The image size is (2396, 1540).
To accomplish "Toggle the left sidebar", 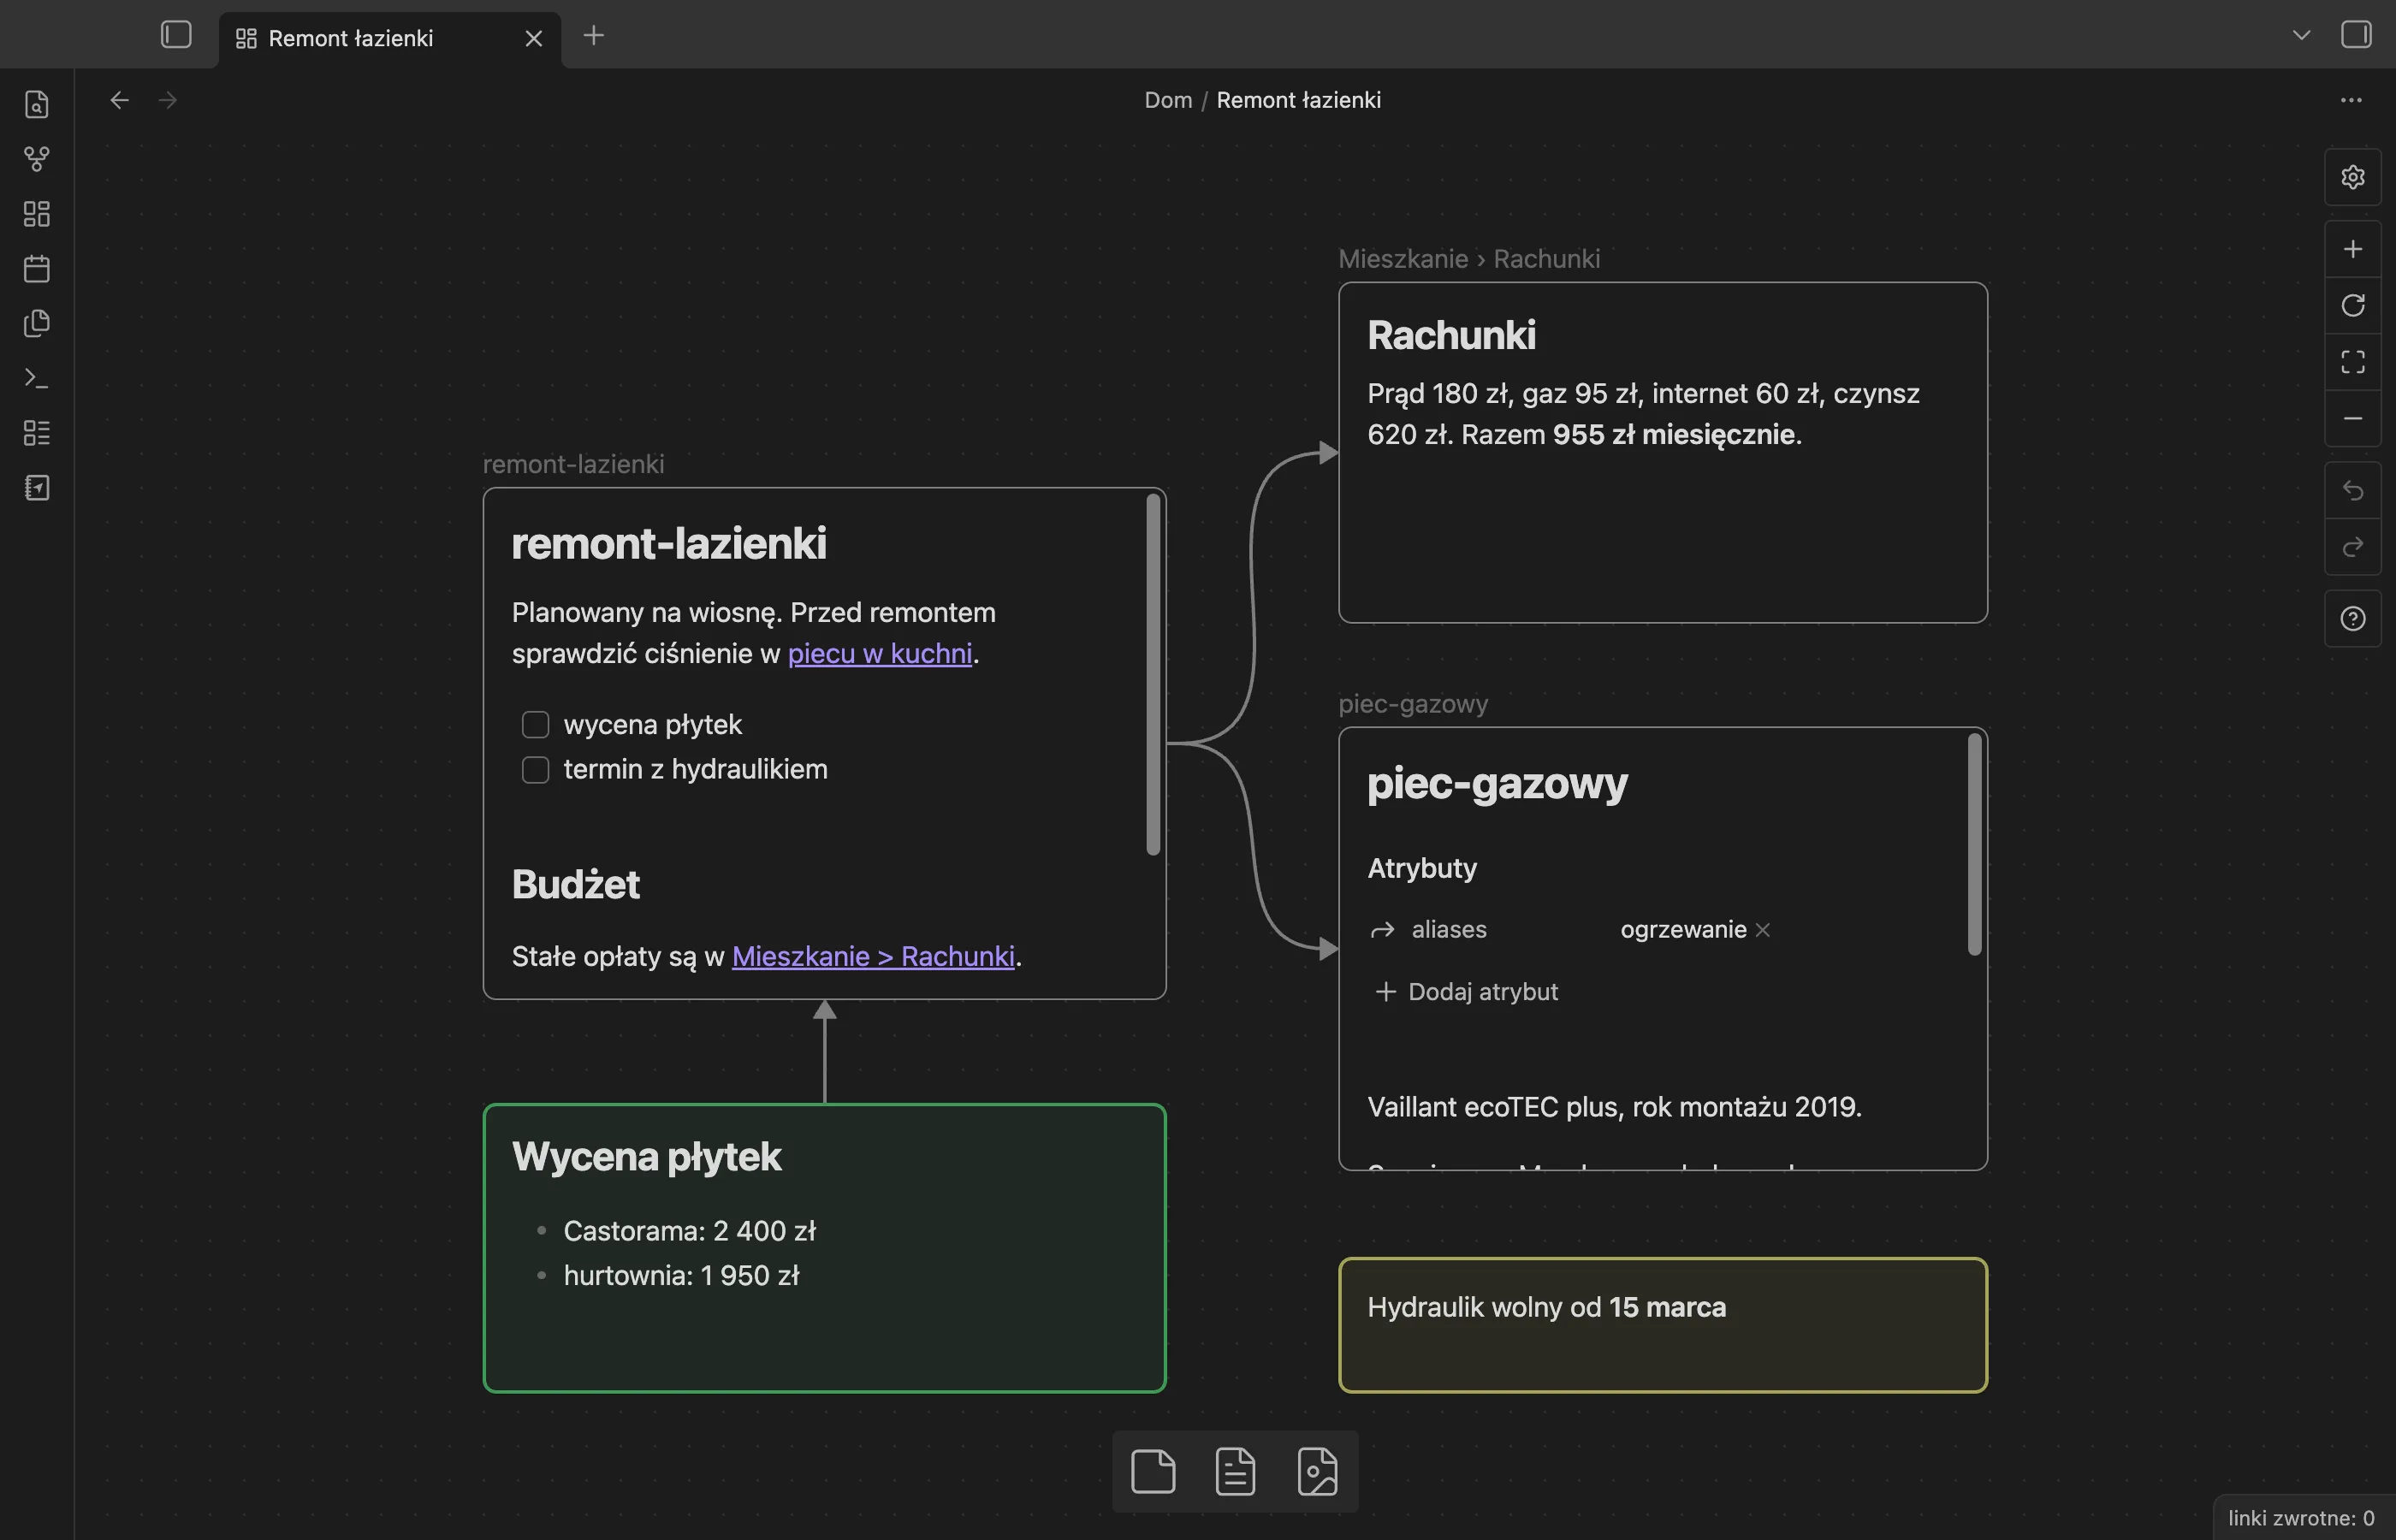I will [176, 35].
